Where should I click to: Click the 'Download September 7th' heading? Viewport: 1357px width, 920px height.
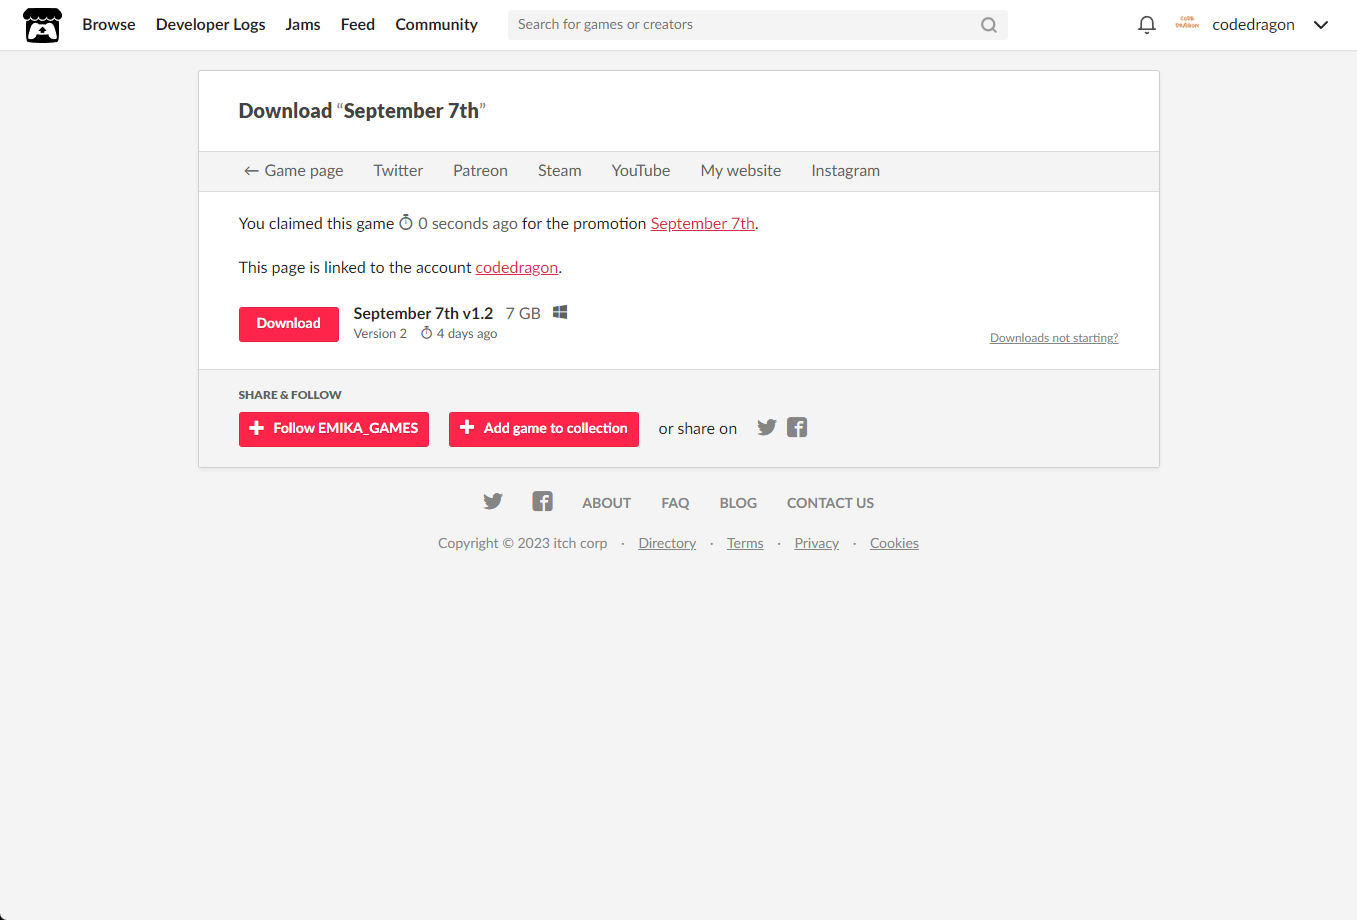(x=362, y=111)
